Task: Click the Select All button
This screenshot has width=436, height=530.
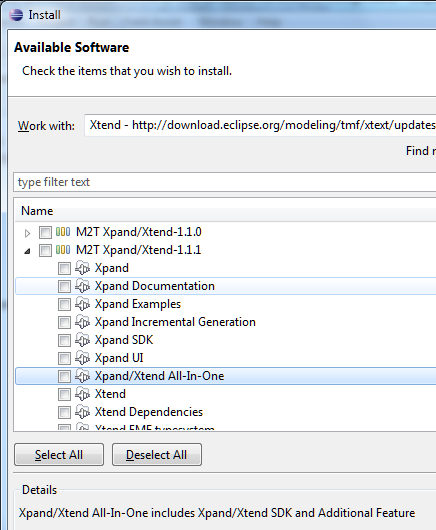Action: [x=59, y=455]
